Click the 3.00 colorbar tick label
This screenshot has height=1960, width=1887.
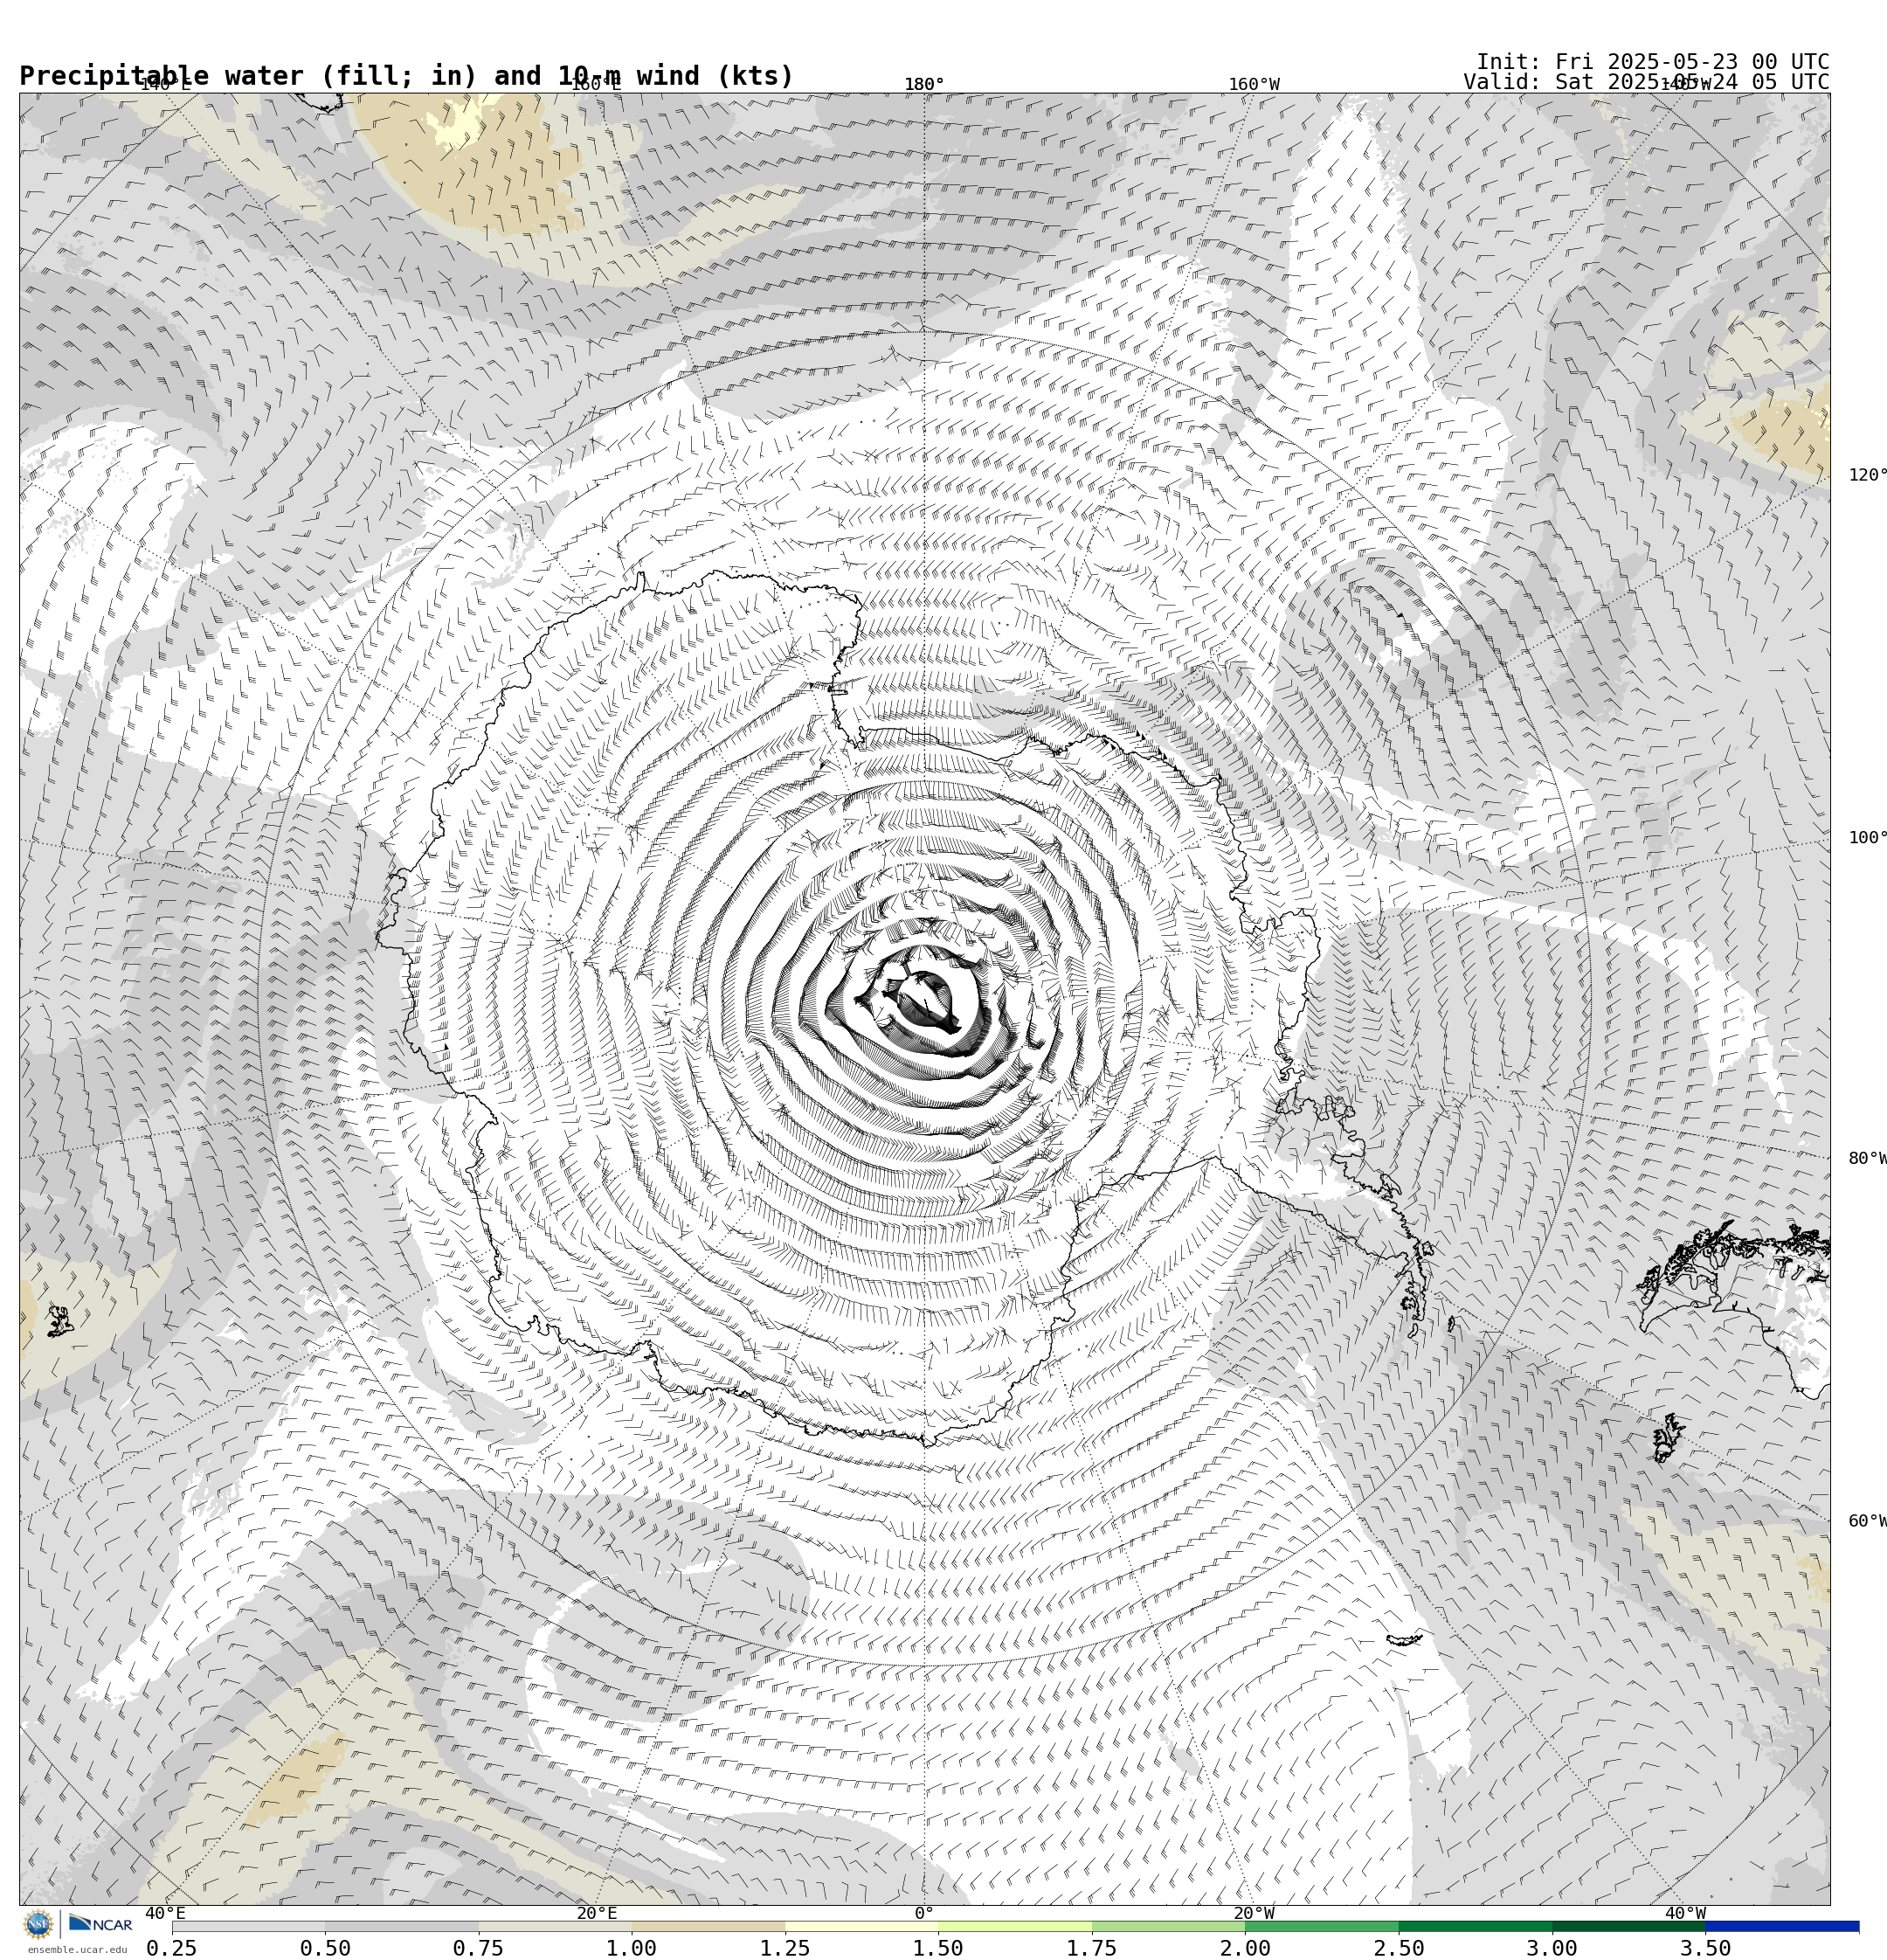coord(1552,1948)
